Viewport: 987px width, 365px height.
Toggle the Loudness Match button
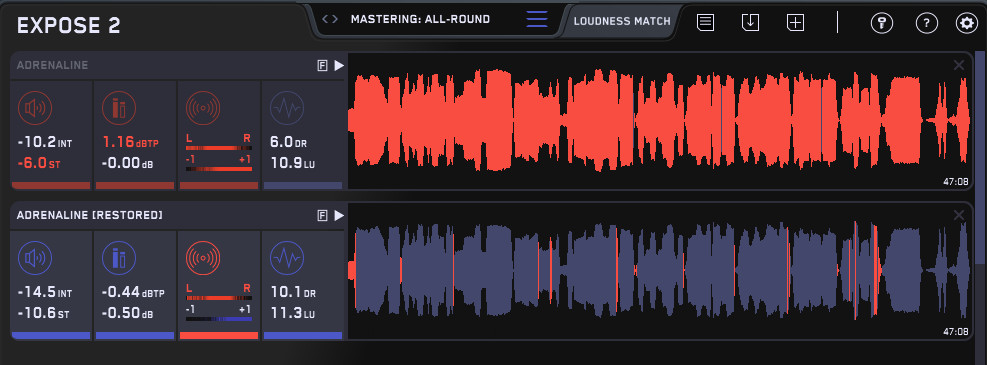(x=622, y=21)
